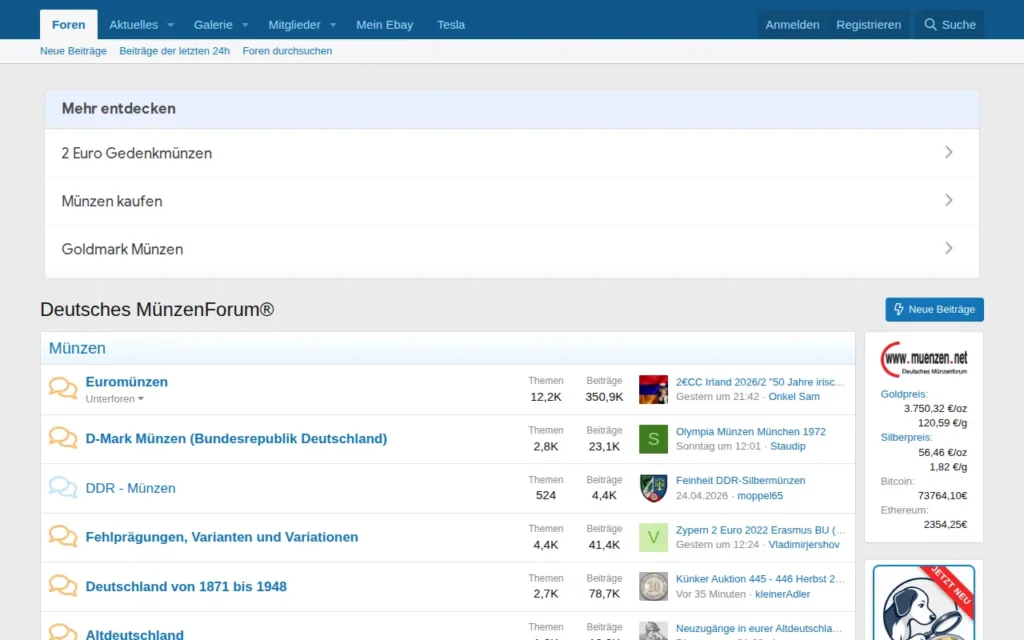Select the Münzen kaufen row text
The width and height of the screenshot is (1024, 640).
(x=112, y=201)
